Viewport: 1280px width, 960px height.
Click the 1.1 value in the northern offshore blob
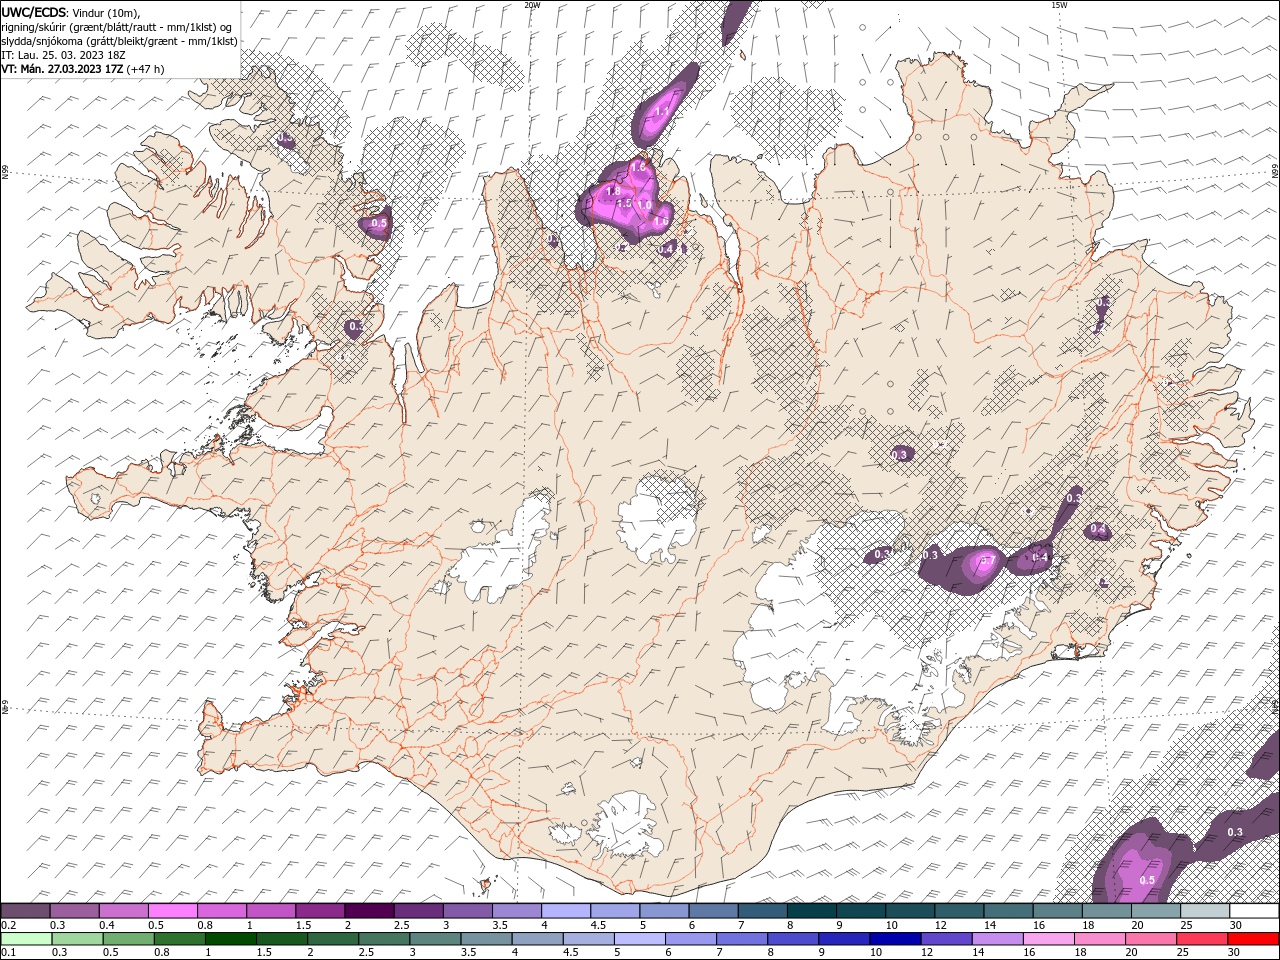661,113
